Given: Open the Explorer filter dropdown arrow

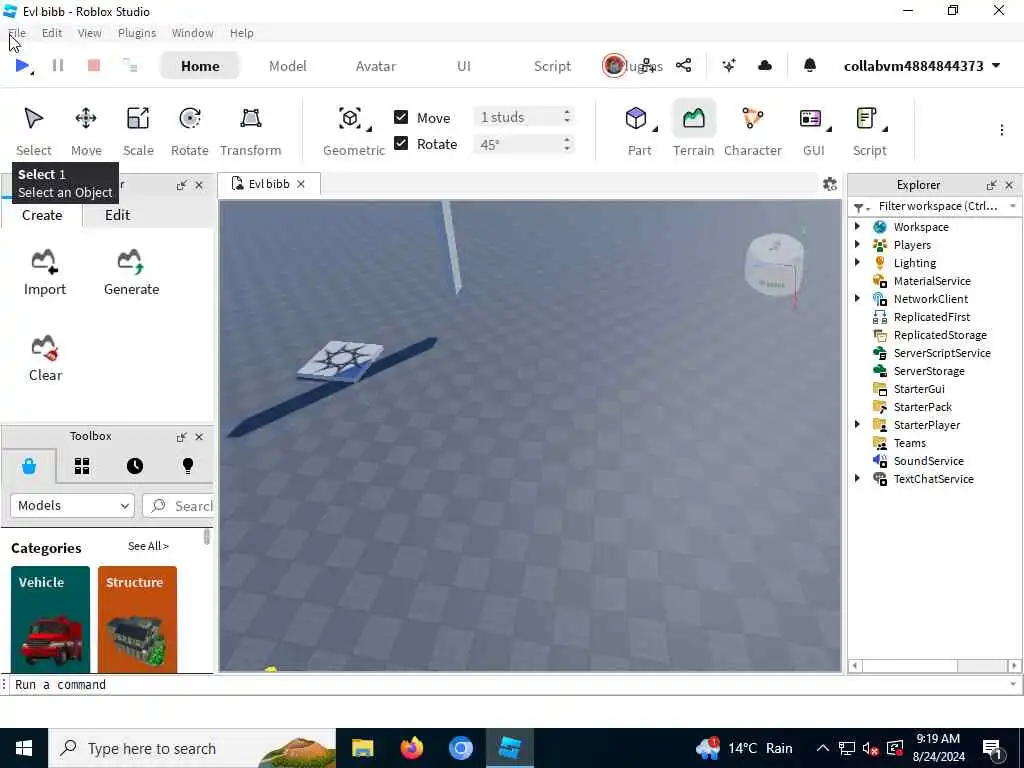Looking at the screenshot, I should pos(1013,206).
